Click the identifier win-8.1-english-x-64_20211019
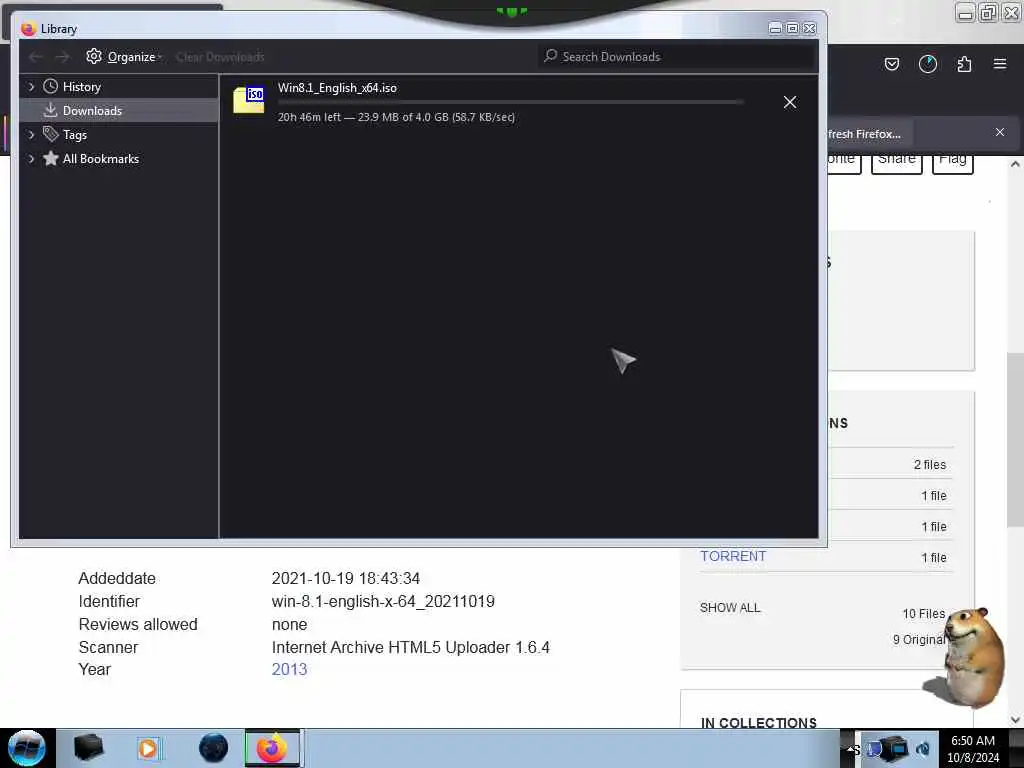This screenshot has height=768, width=1024. pyautogui.click(x=383, y=601)
